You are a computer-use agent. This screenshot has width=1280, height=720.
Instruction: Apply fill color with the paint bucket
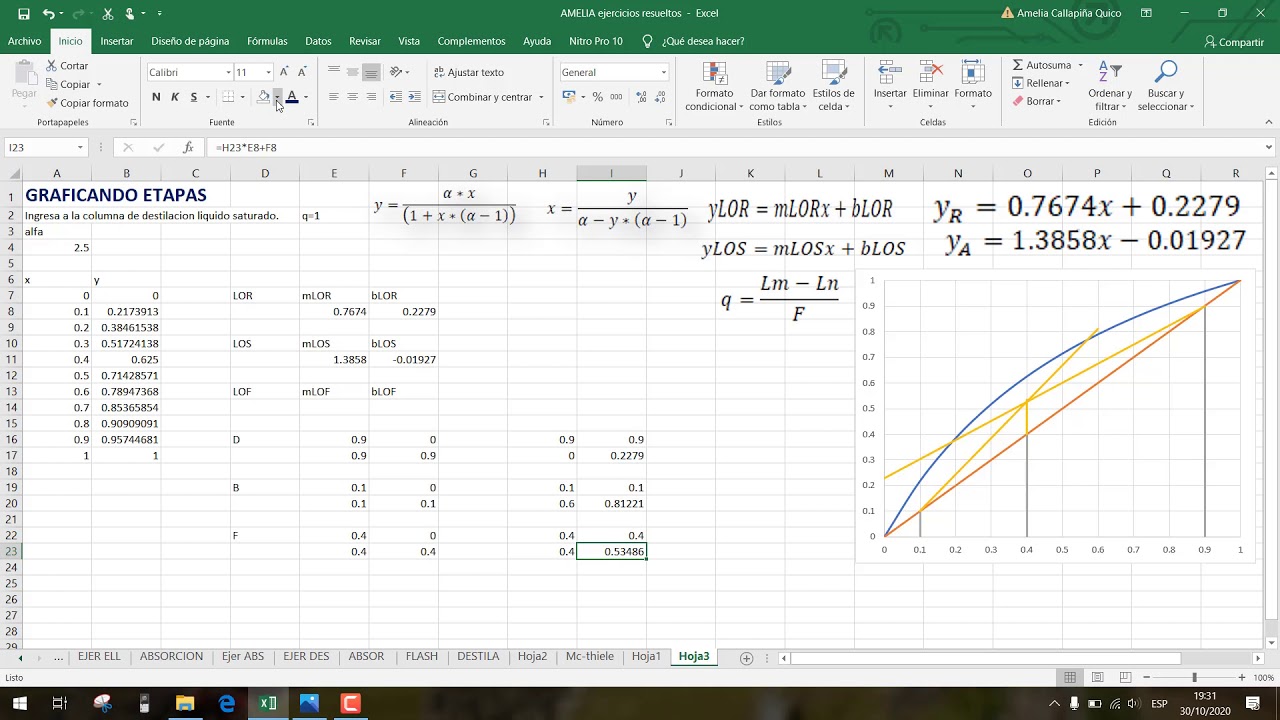[264, 97]
